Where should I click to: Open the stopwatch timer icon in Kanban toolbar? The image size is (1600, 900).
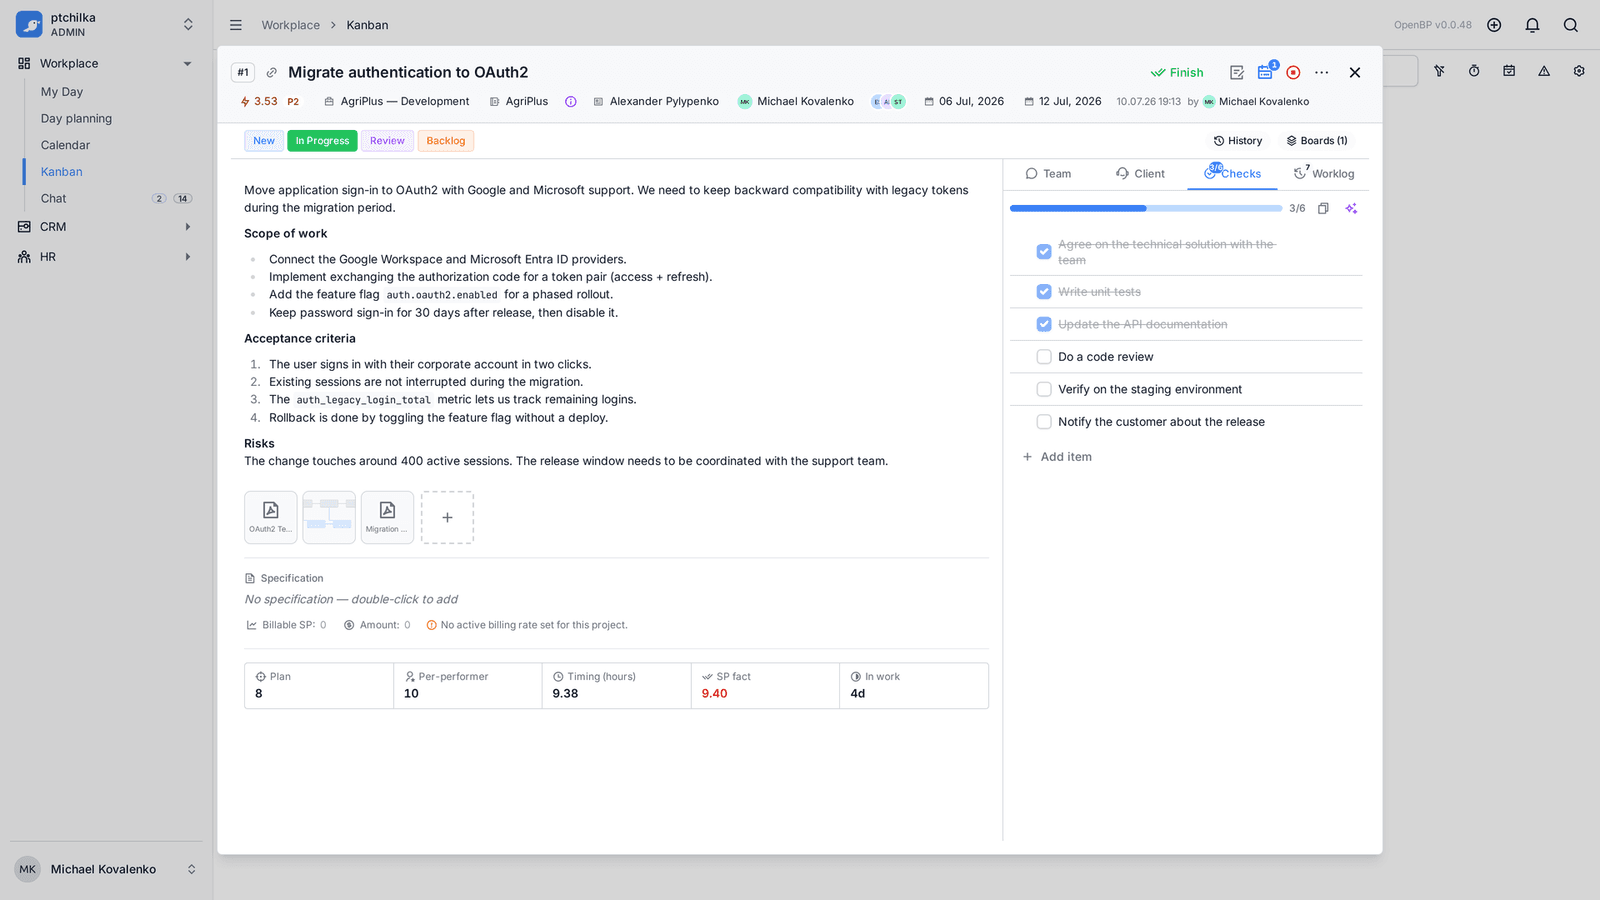coord(1474,71)
